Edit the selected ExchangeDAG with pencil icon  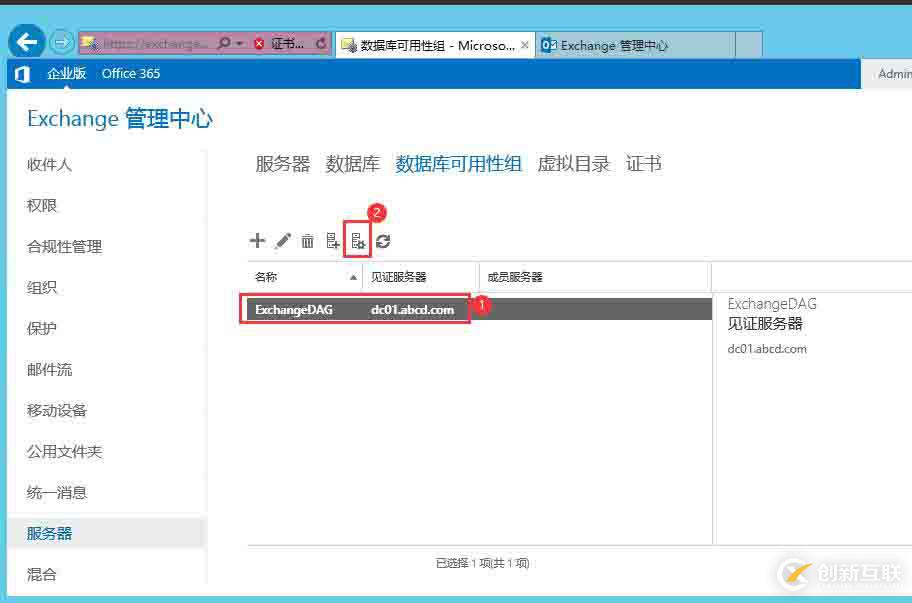click(282, 240)
